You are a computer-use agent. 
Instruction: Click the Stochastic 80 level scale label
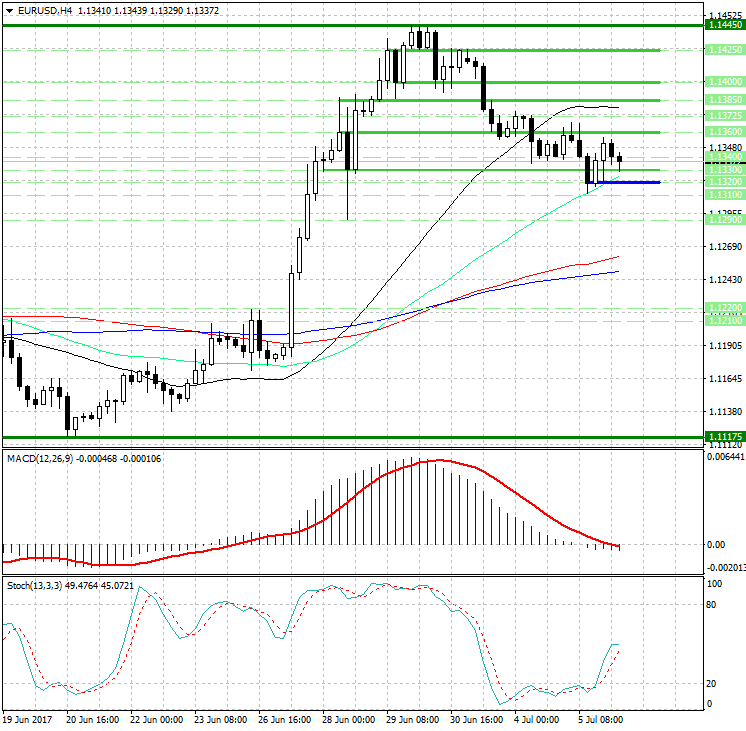click(714, 604)
